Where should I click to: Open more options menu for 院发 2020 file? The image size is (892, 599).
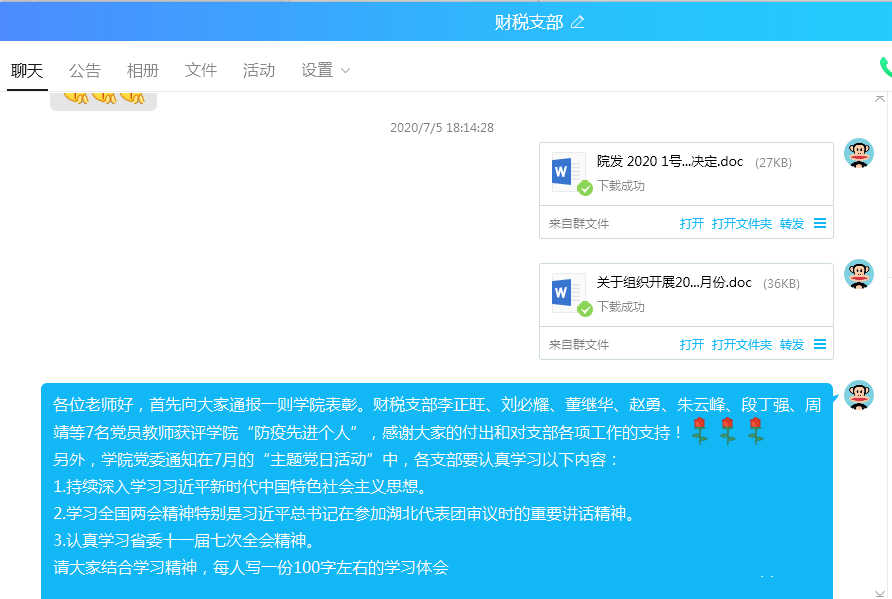tap(820, 224)
